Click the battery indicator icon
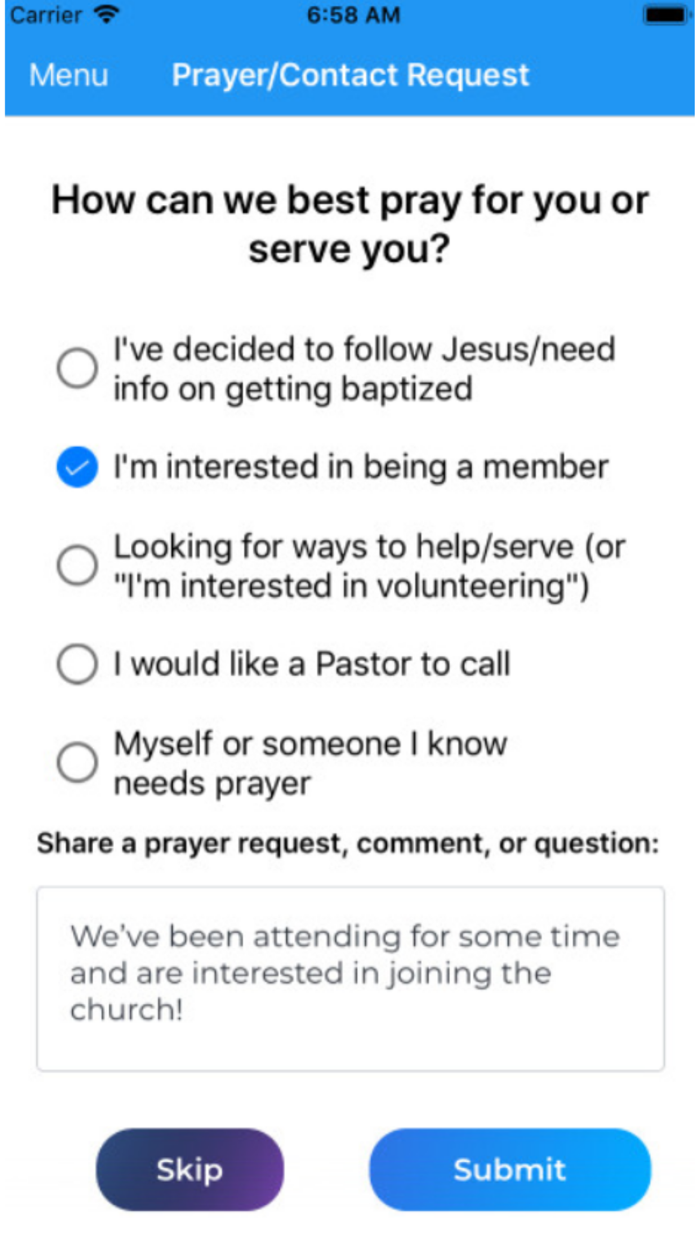The width and height of the screenshot is (700, 1244). pyautogui.click(x=664, y=14)
